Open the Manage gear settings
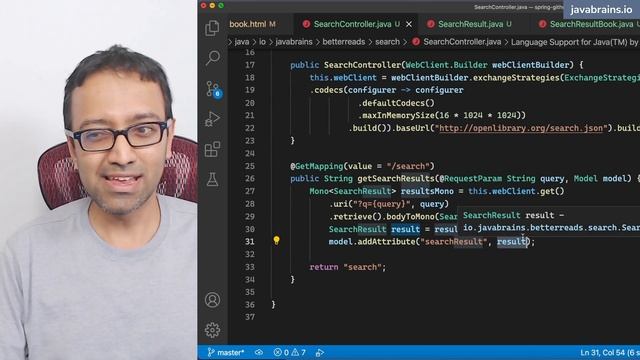Viewport: 640px width, 360px height. (212, 330)
